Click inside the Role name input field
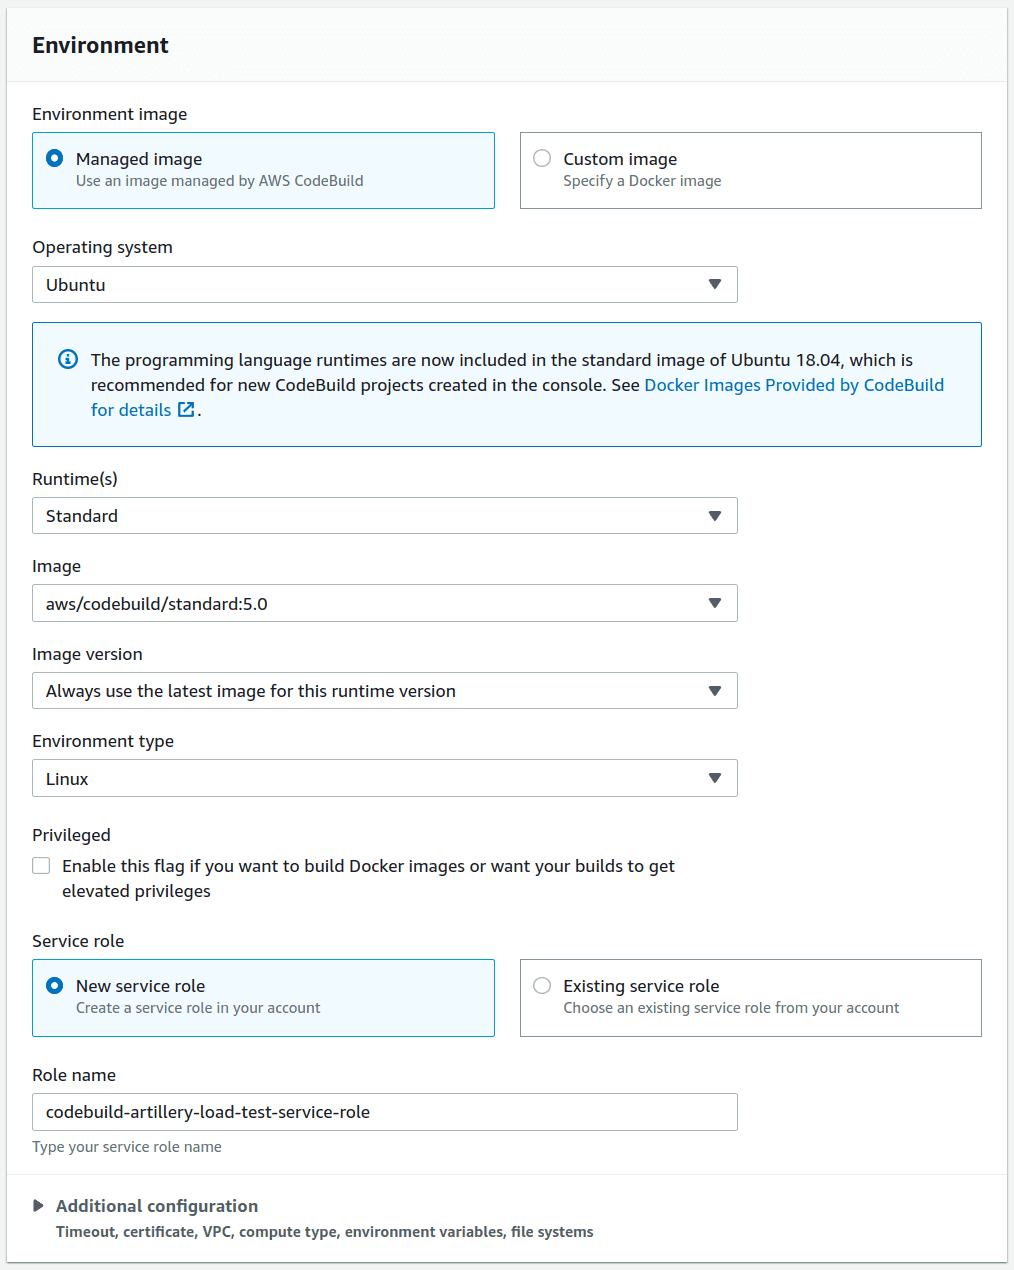This screenshot has height=1270, width=1014. (385, 1111)
